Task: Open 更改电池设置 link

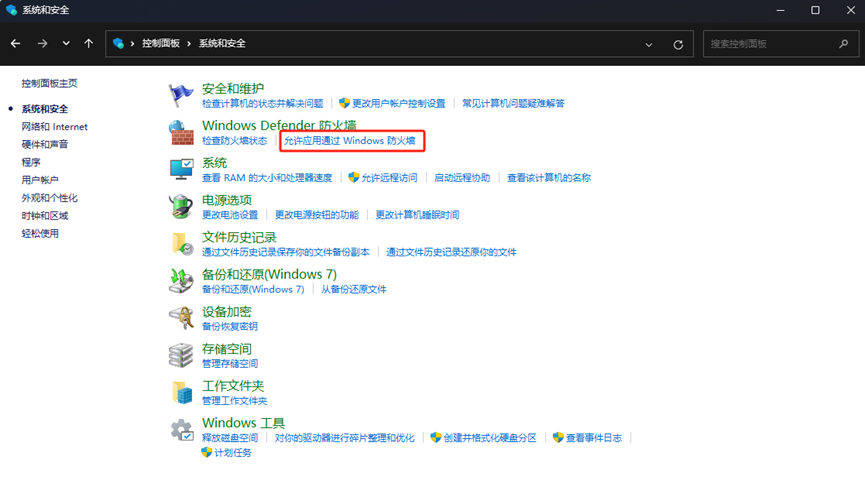Action: click(230, 215)
